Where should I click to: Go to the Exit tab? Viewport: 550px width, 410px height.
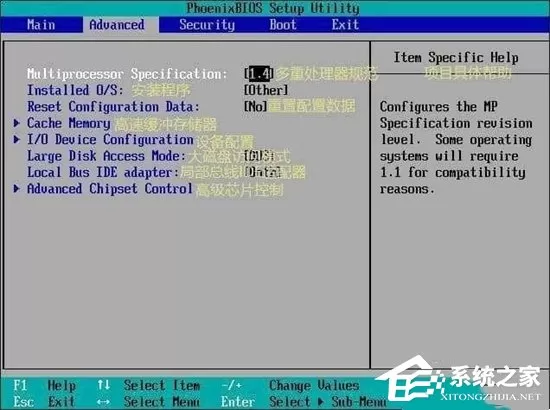[x=345, y=25]
